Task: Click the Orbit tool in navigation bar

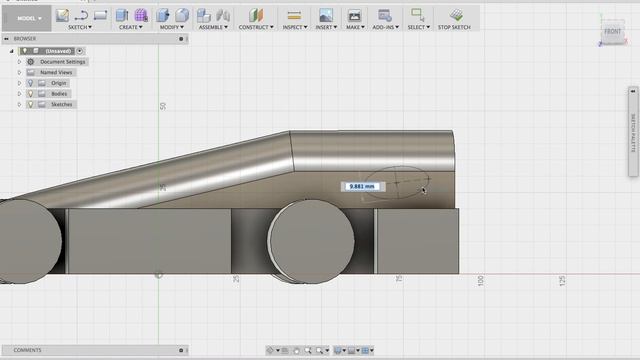Action: (x=270, y=350)
